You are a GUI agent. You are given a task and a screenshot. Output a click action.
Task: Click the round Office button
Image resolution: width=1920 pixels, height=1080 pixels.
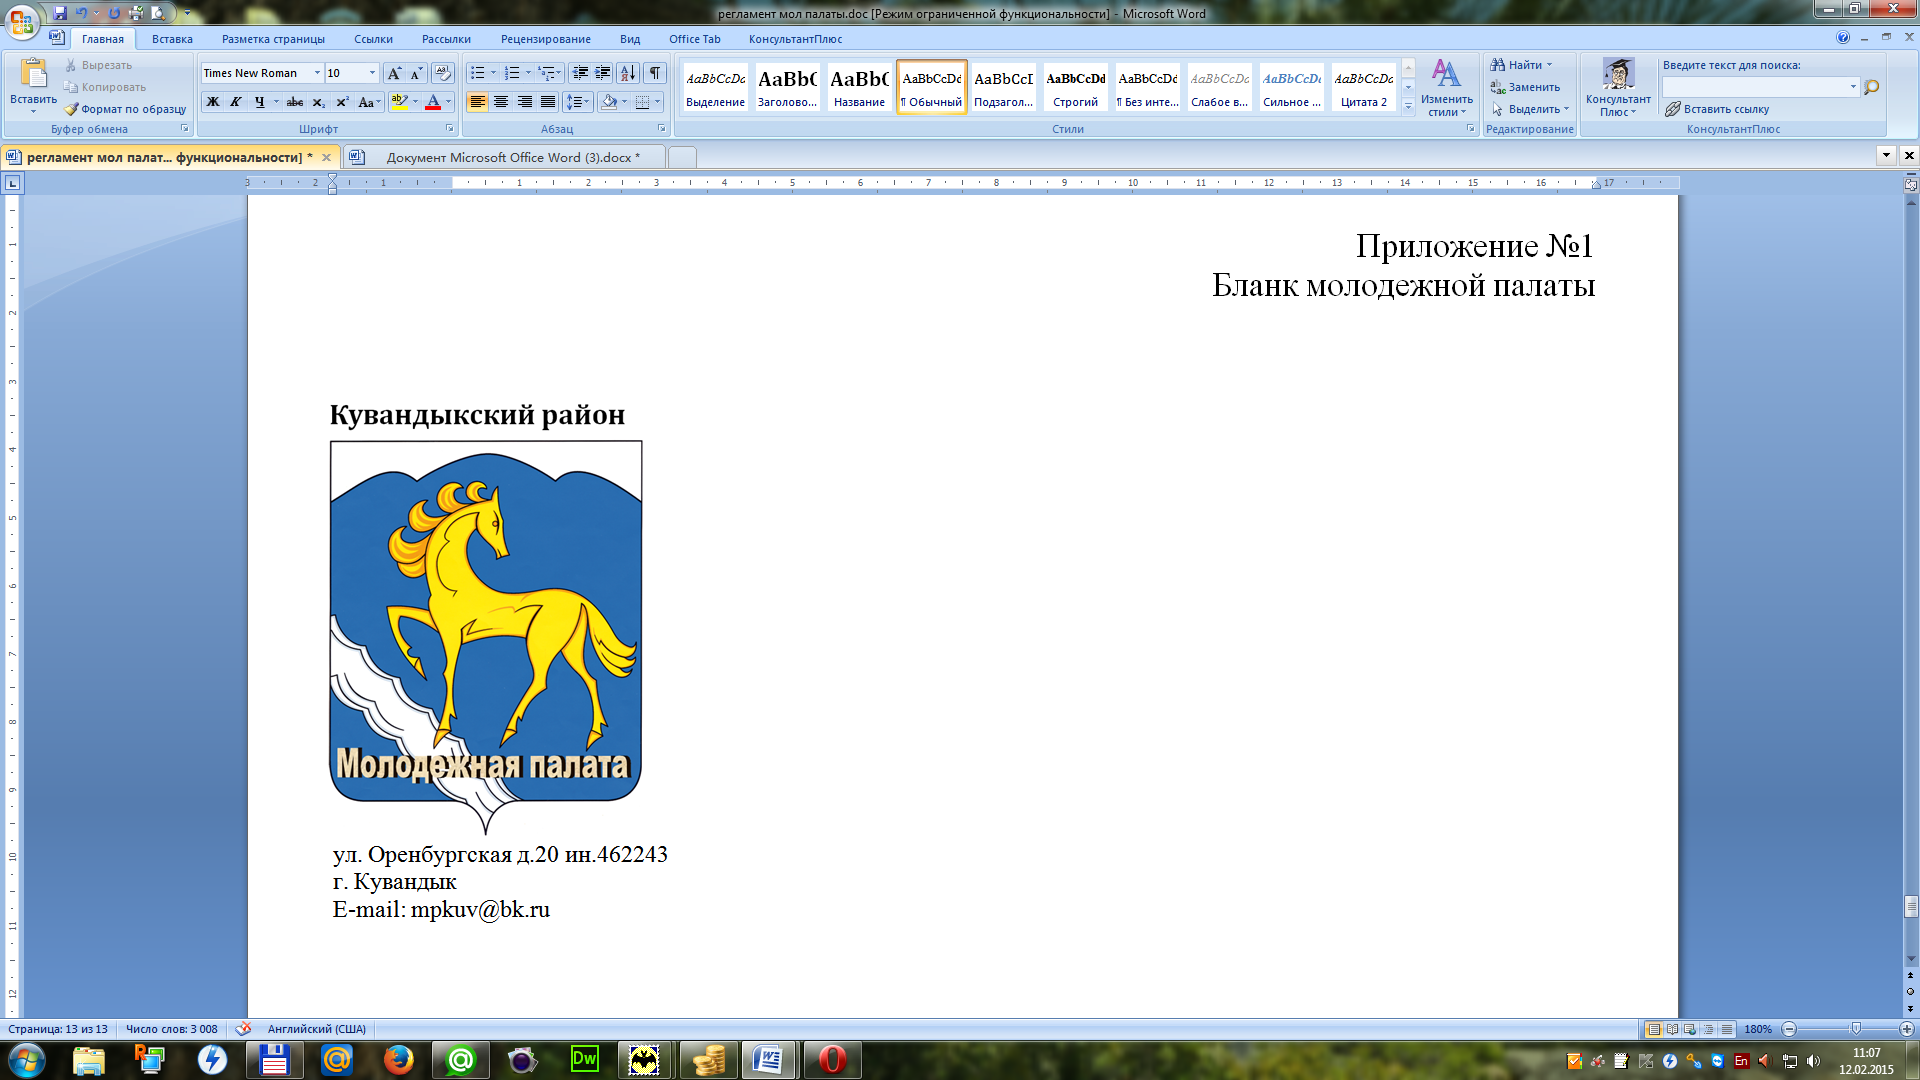point(21,20)
